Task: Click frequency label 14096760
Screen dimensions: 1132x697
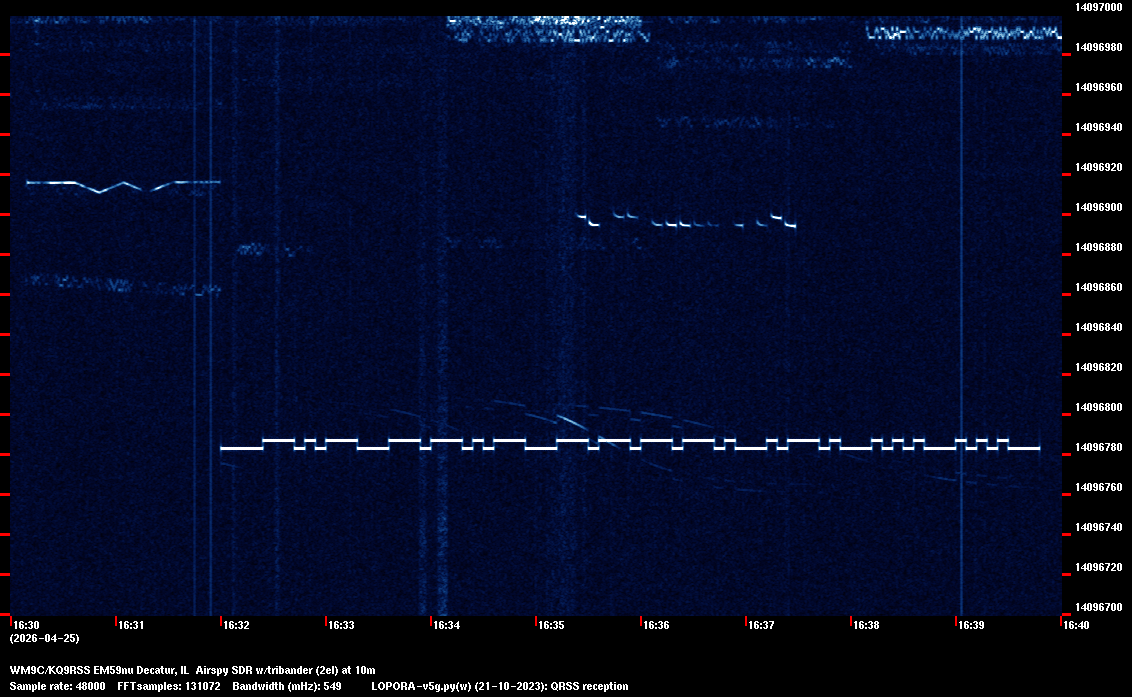Action: click(x=1099, y=488)
